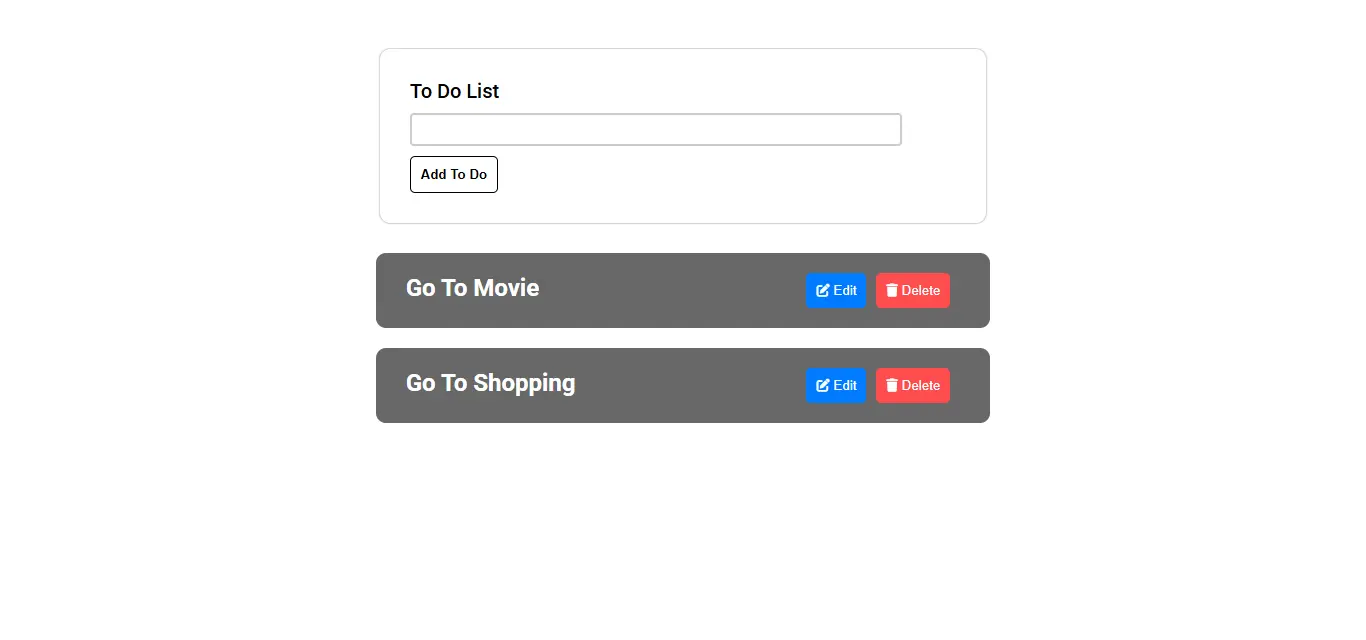Viewport: 1366px width, 640px height.
Task: Select the delete icon in the second task row
Action: point(891,385)
